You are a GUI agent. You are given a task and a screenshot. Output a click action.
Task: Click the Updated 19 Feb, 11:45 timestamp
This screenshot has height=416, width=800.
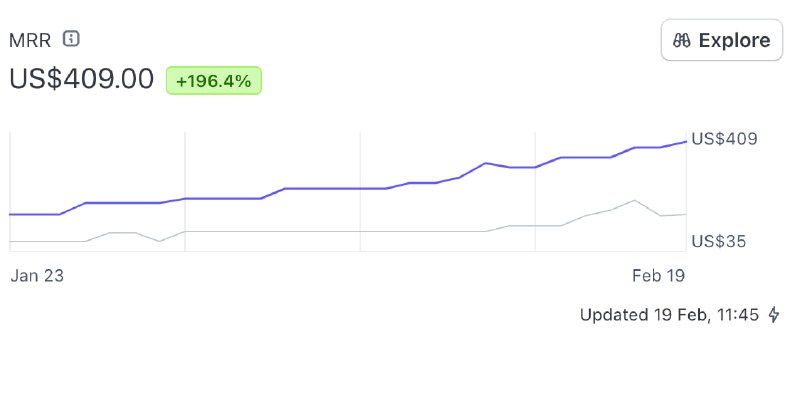tap(669, 314)
